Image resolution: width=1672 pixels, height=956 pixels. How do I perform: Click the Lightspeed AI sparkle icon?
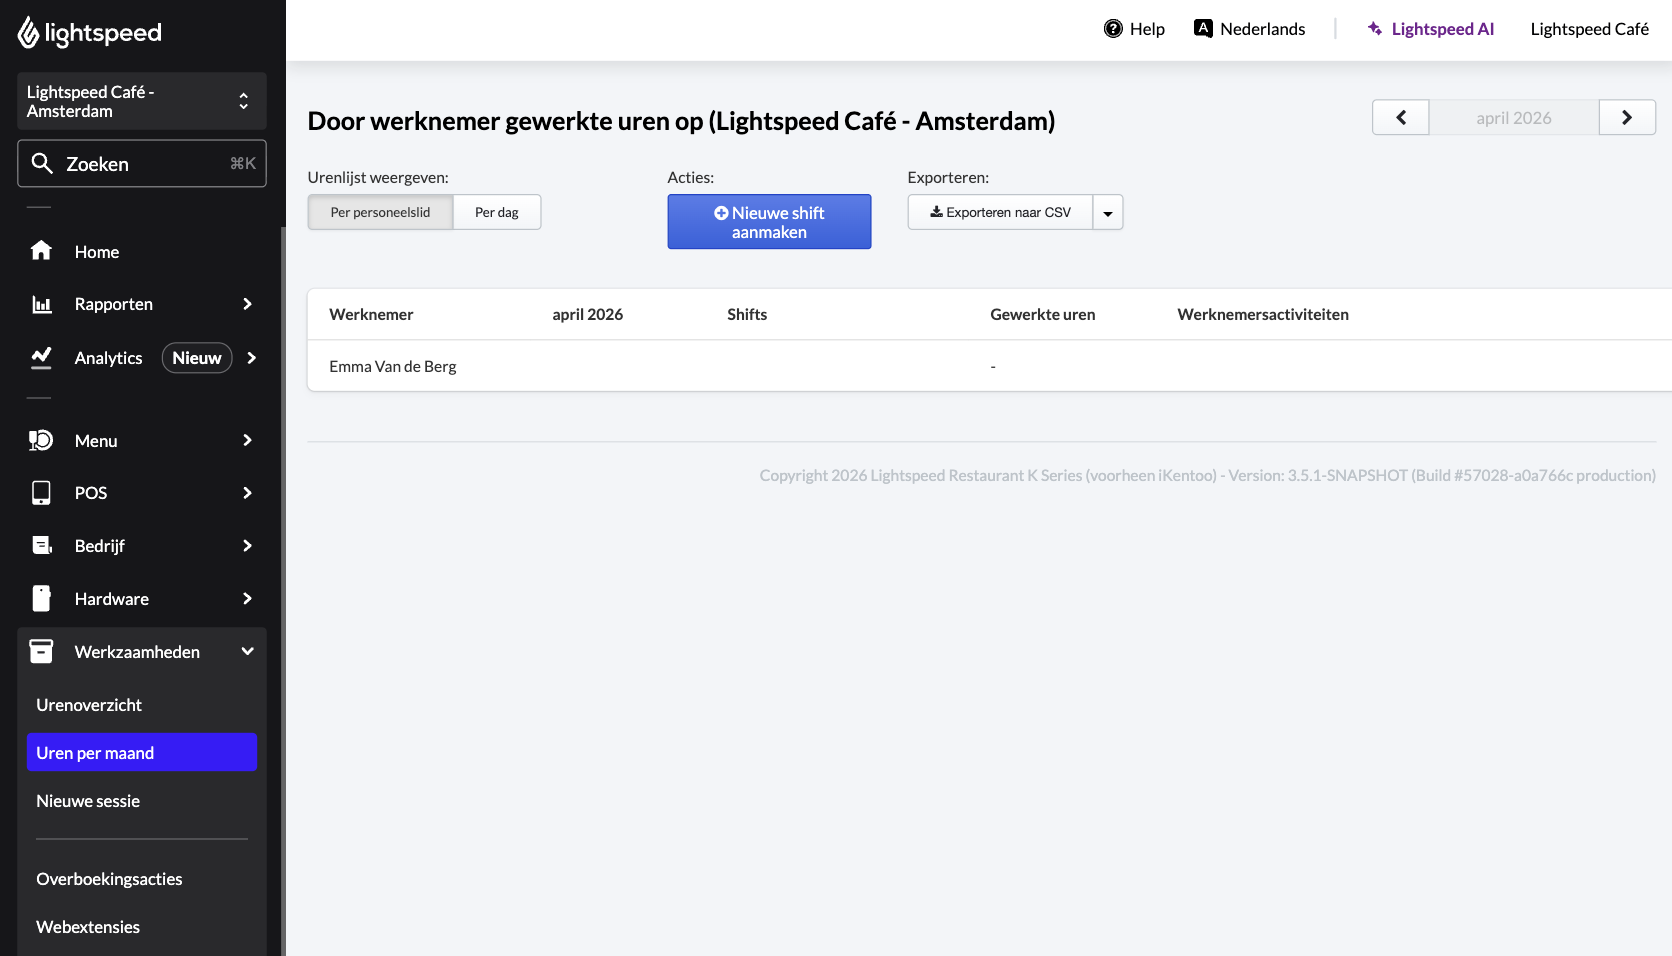coord(1375,29)
